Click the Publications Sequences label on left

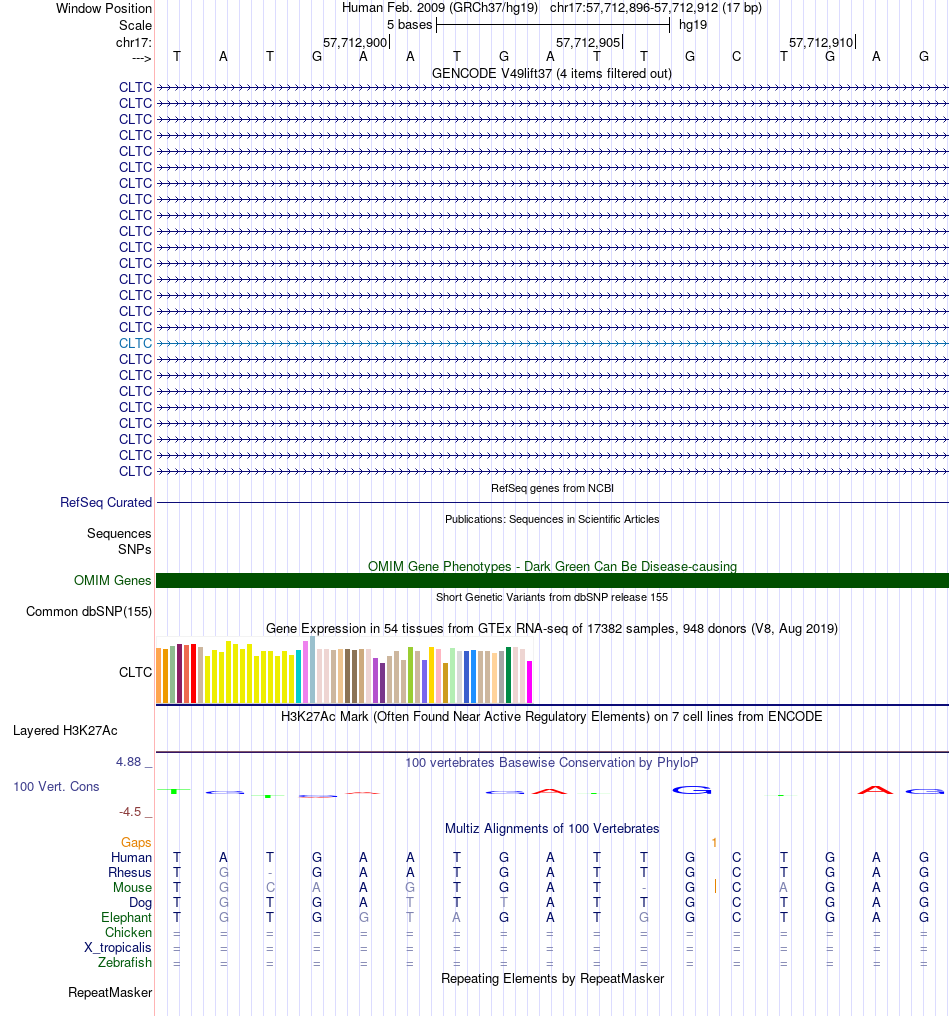tap(119, 533)
